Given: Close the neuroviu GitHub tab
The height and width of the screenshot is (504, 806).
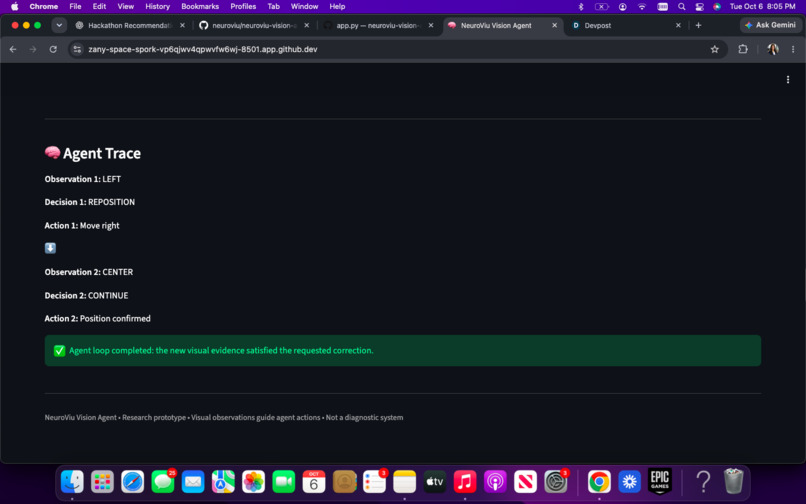Looking at the screenshot, I should pyautogui.click(x=306, y=25).
